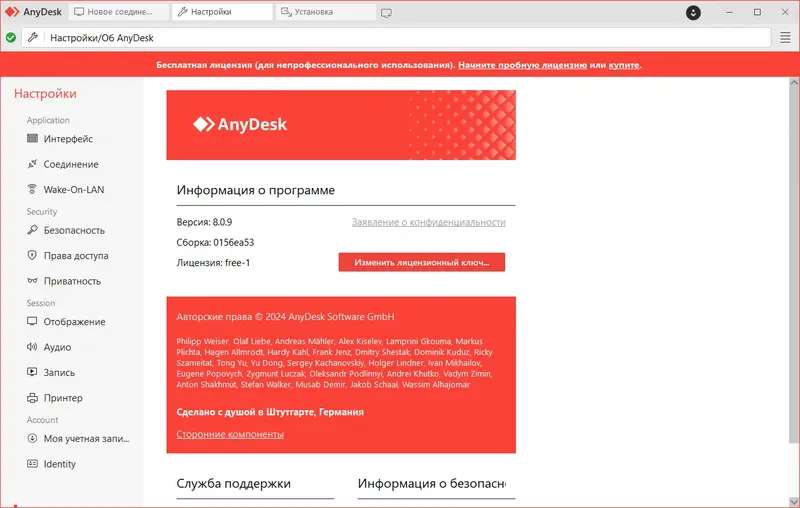The width and height of the screenshot is (800, 508).
Task: Click the Моя учетная запись icon
Action: pos(32,438)
